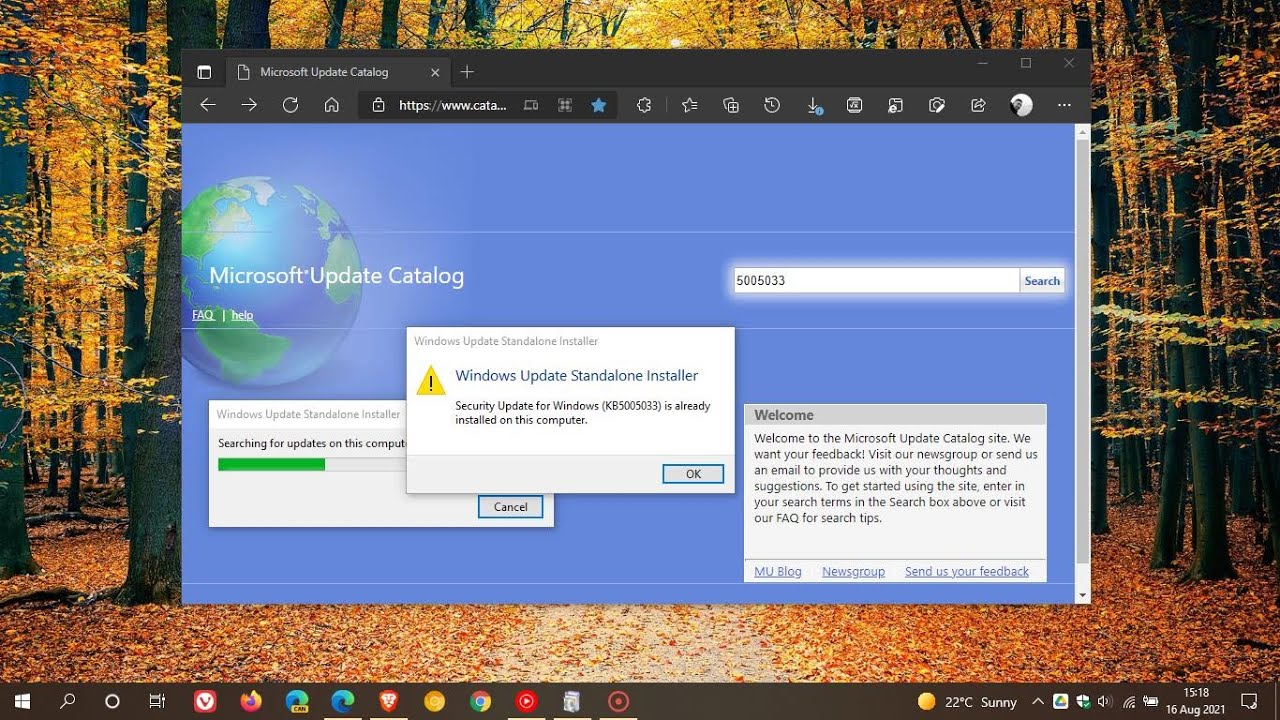Open the Math Solver toolbar icon
1280x720 pixels.
pos(855,105)
